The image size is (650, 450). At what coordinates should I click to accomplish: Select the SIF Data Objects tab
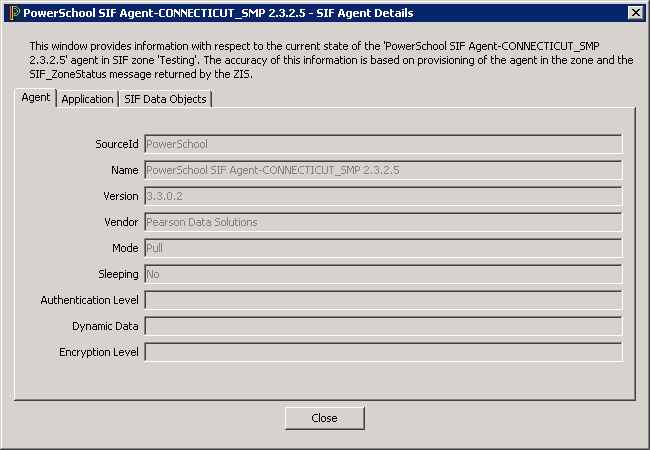click(x=165, y=99)
